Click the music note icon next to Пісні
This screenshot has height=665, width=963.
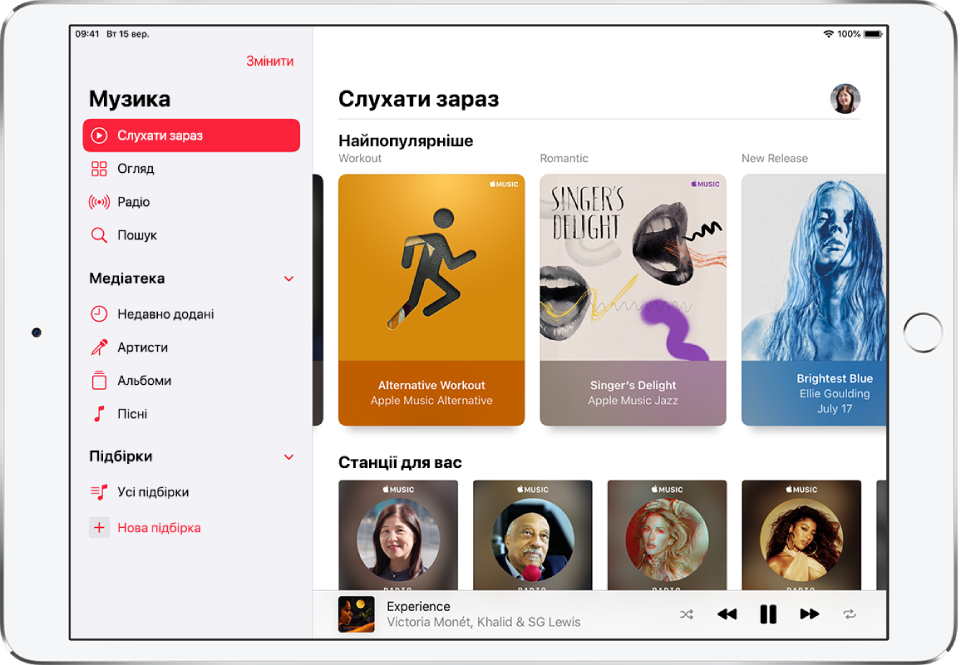pos(99,414)
